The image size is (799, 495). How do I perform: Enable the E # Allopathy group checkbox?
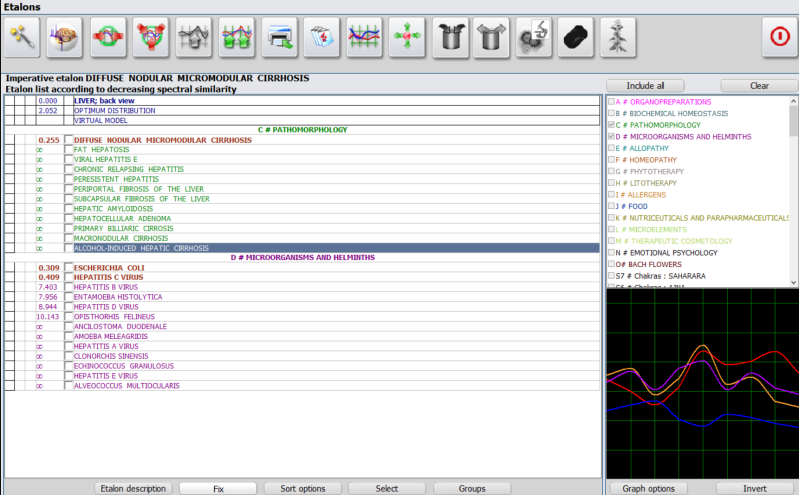pyautogui.click(x=611, y=146)
